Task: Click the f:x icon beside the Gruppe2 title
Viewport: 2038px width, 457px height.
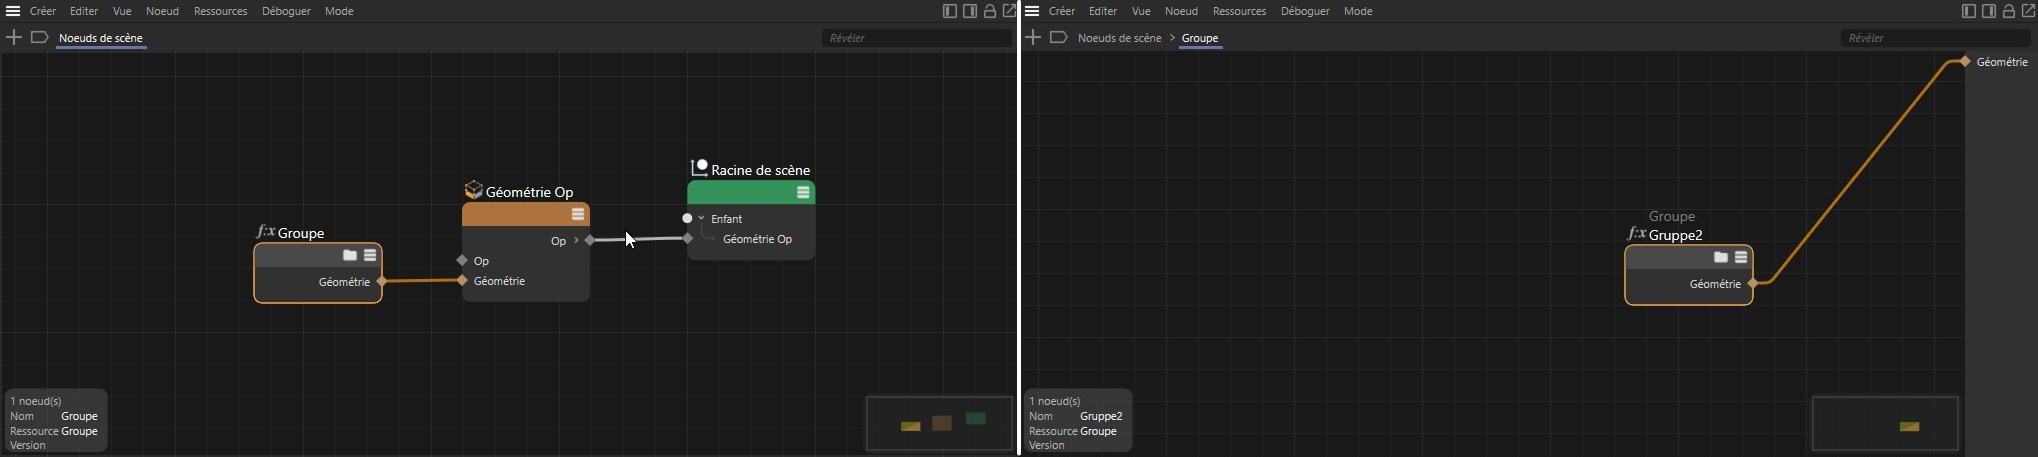Action: coord(1636,233)
